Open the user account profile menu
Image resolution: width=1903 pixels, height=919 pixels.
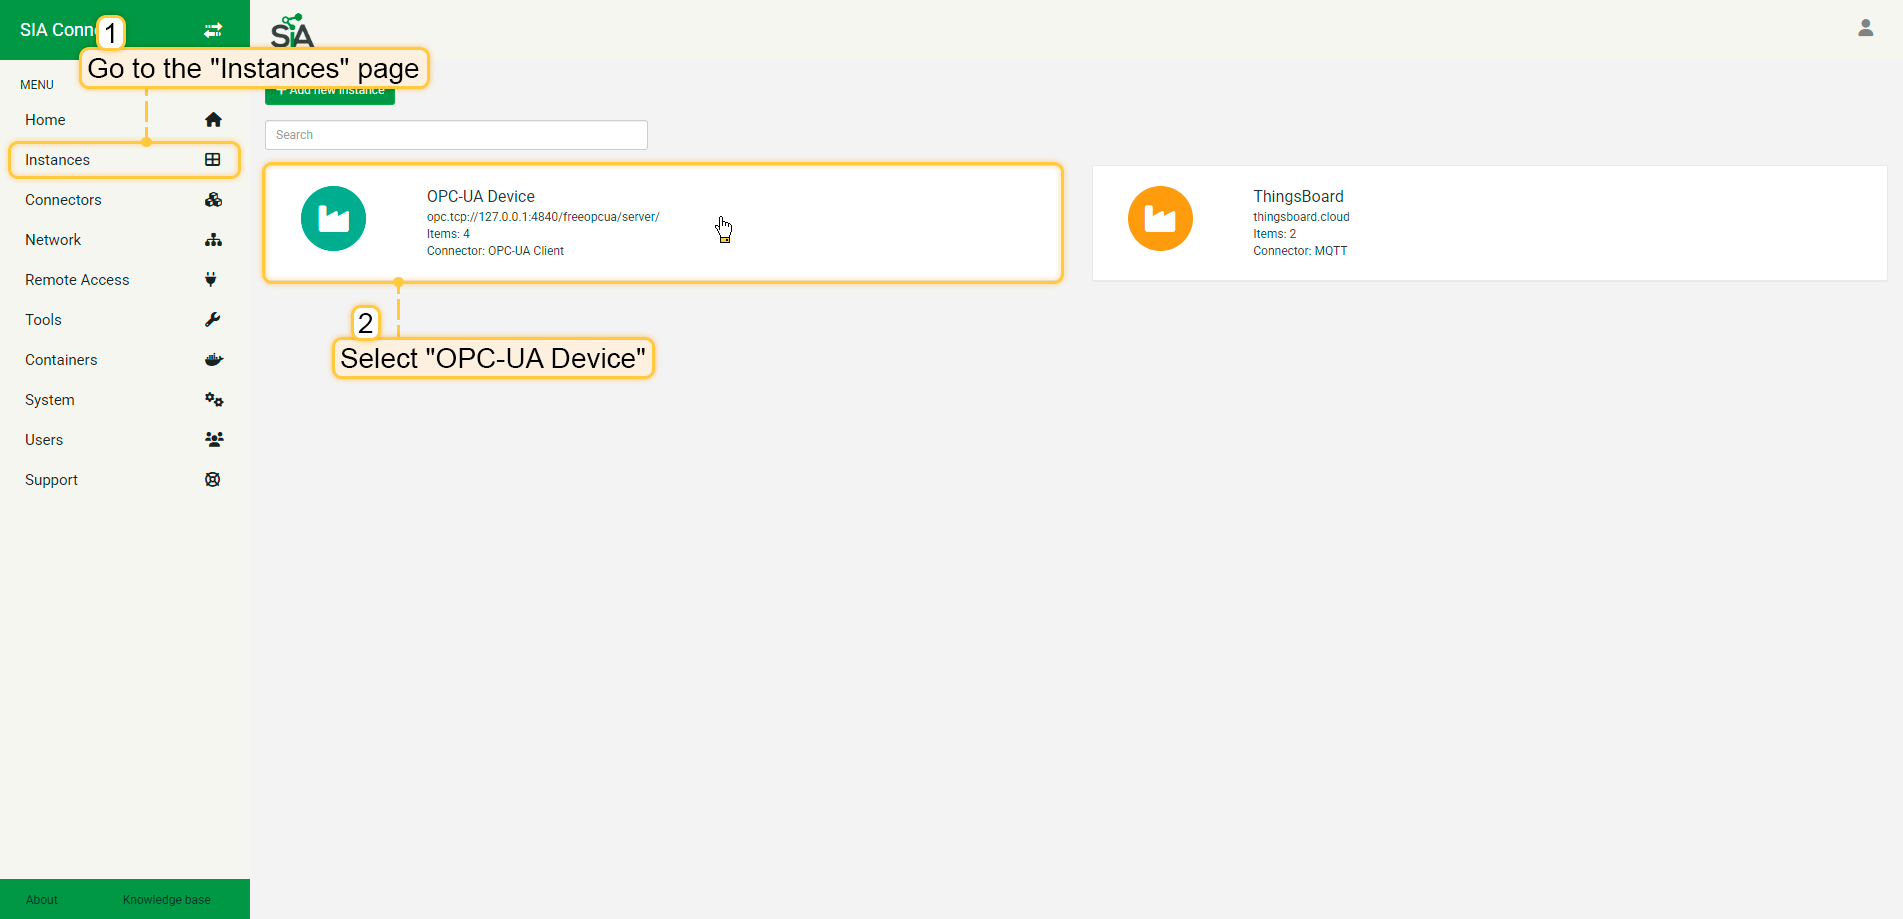click(x=1865, y=28)
